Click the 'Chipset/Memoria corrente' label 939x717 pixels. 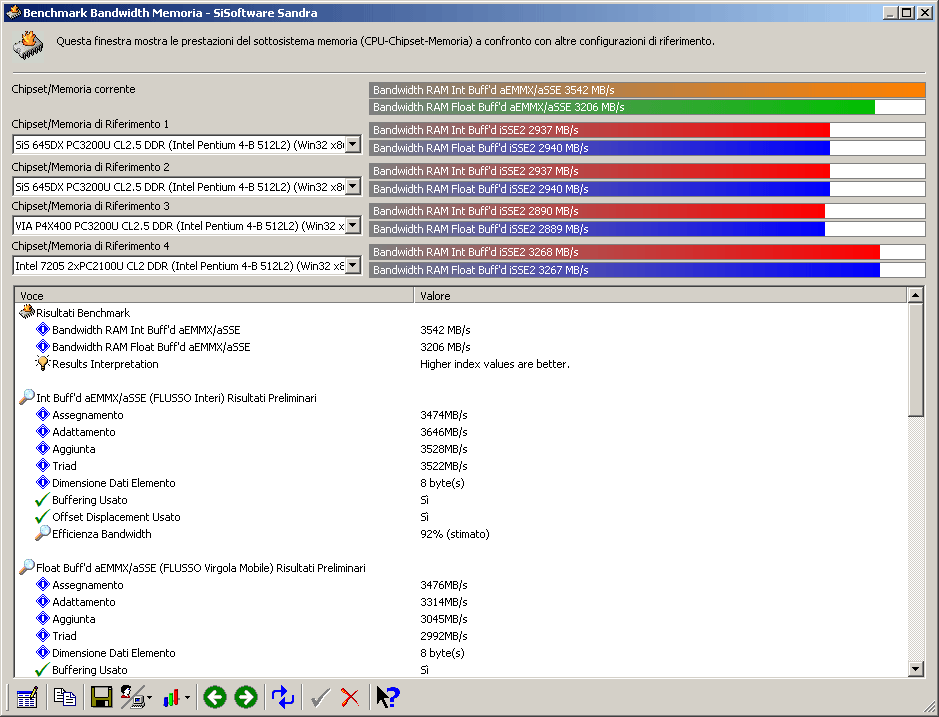tap(73, 89)
